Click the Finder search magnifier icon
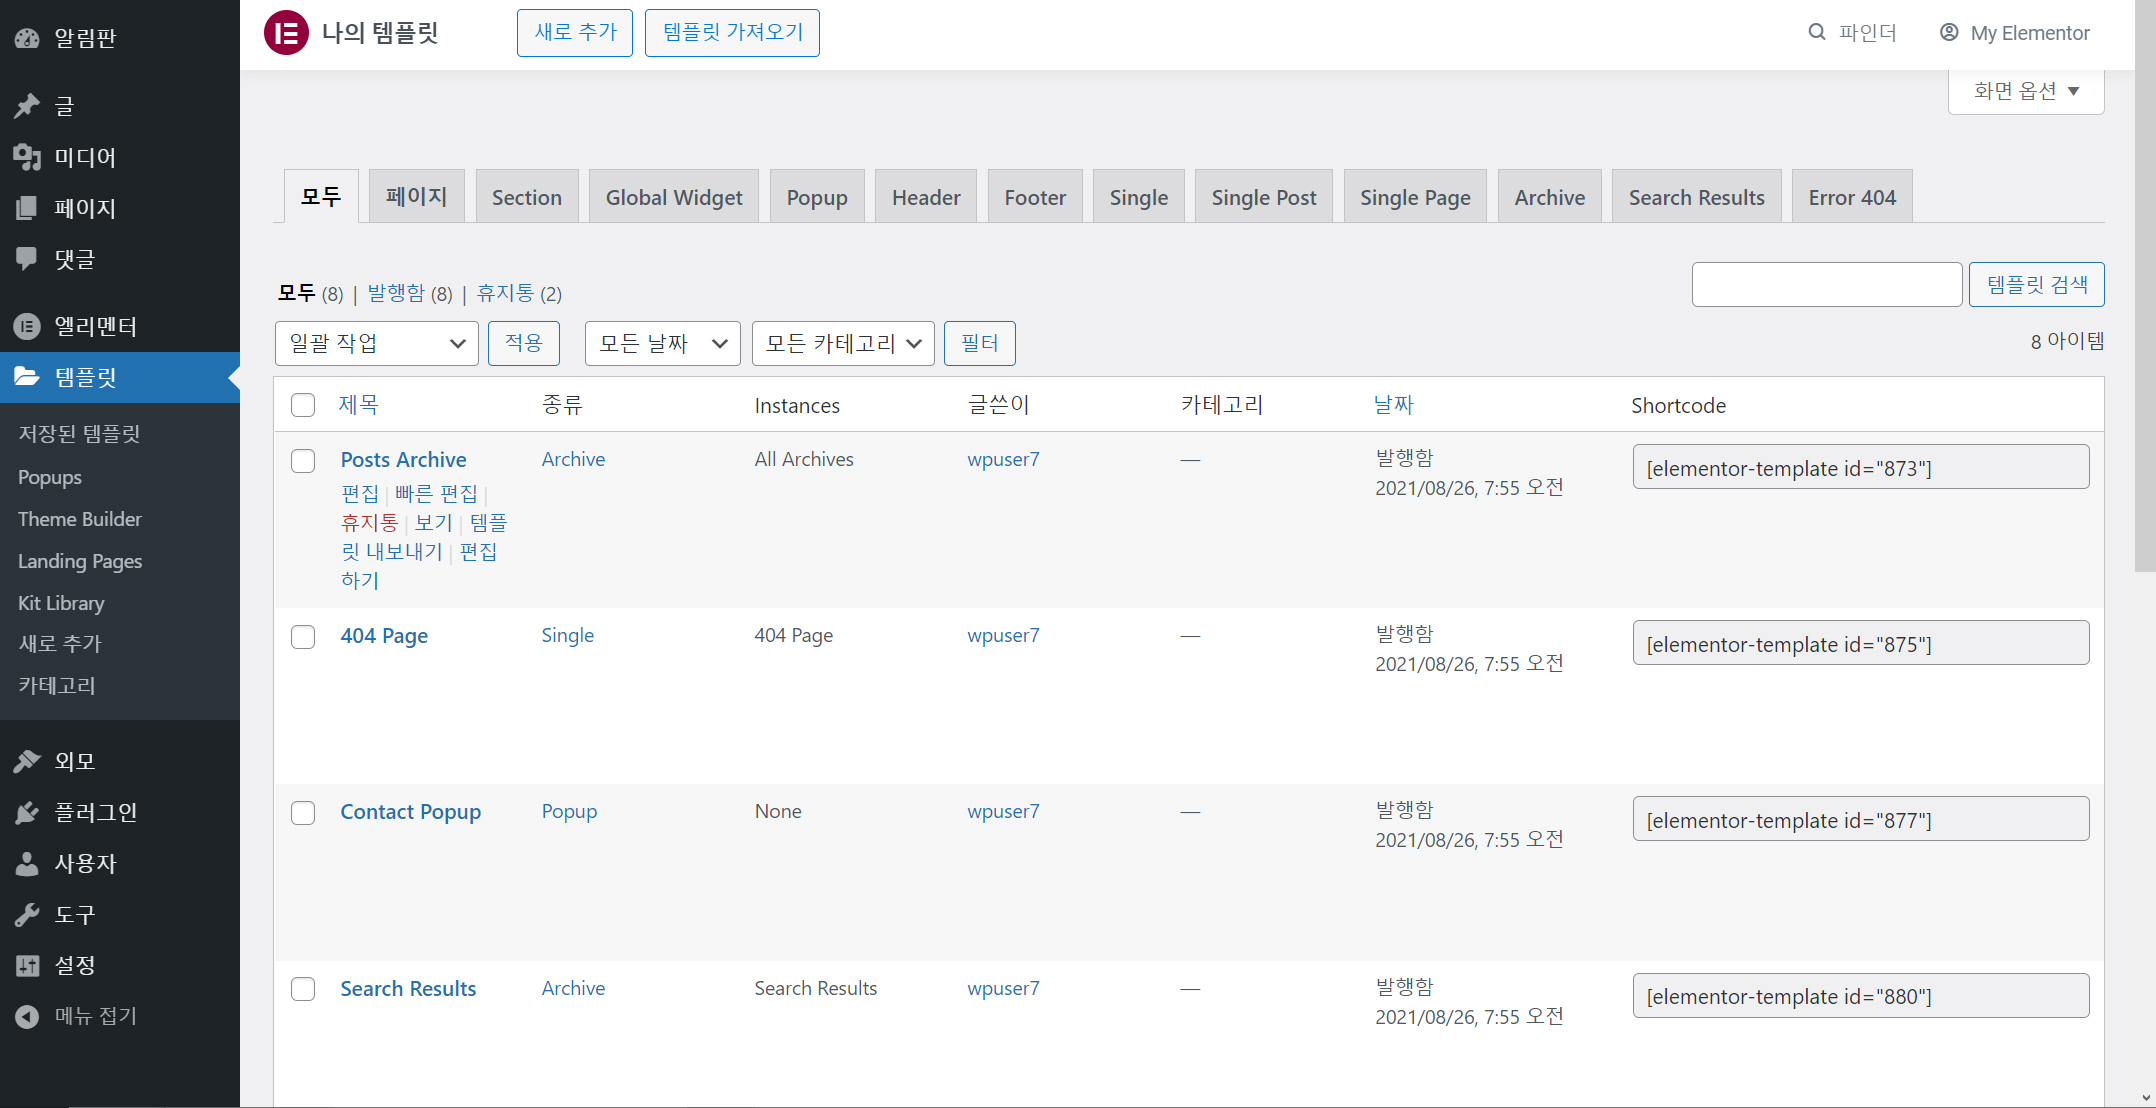This screenshot has height=1108, width=2156. pos(1817,33)
